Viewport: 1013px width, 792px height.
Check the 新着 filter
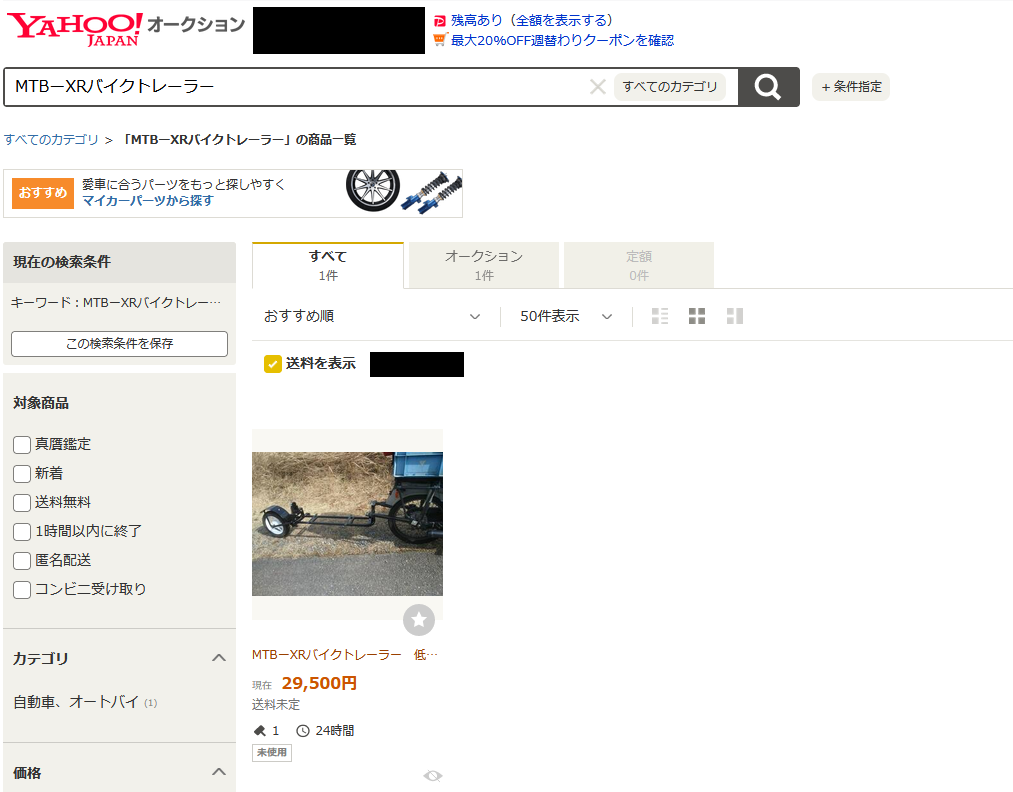(x=22, y=474)
